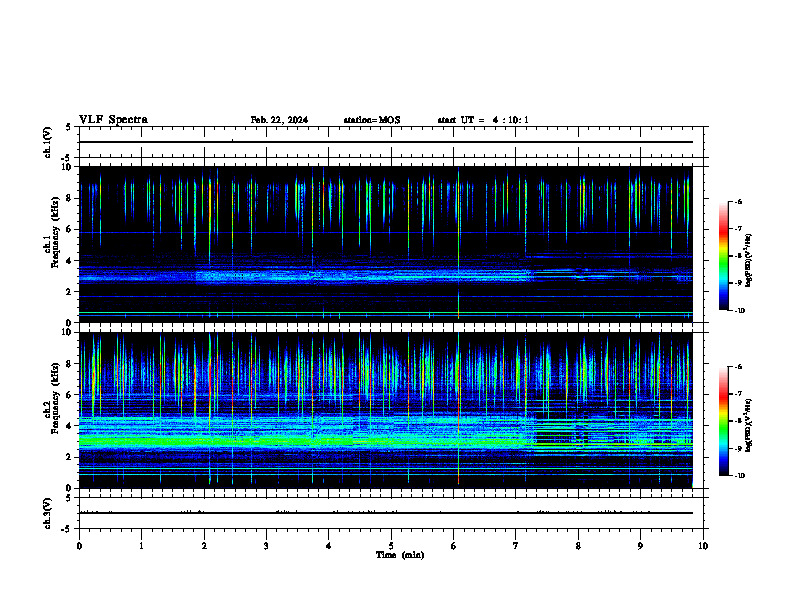
Task: Click the "2" kHz tick on ch.2 axis
Action: (70, 457)
